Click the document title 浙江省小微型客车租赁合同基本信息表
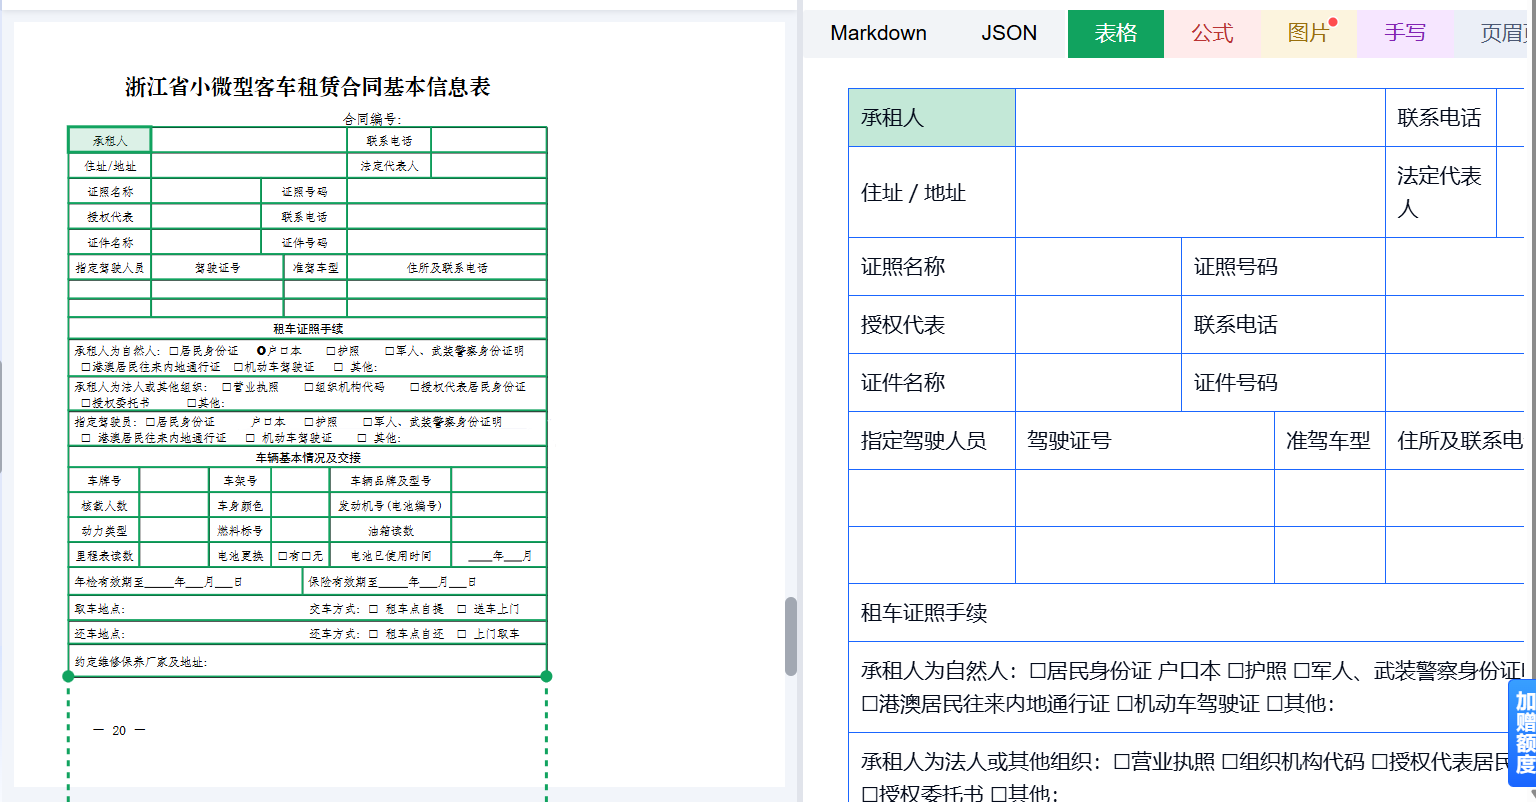This screenshot has height=802, width=1536. coord(308,87)
